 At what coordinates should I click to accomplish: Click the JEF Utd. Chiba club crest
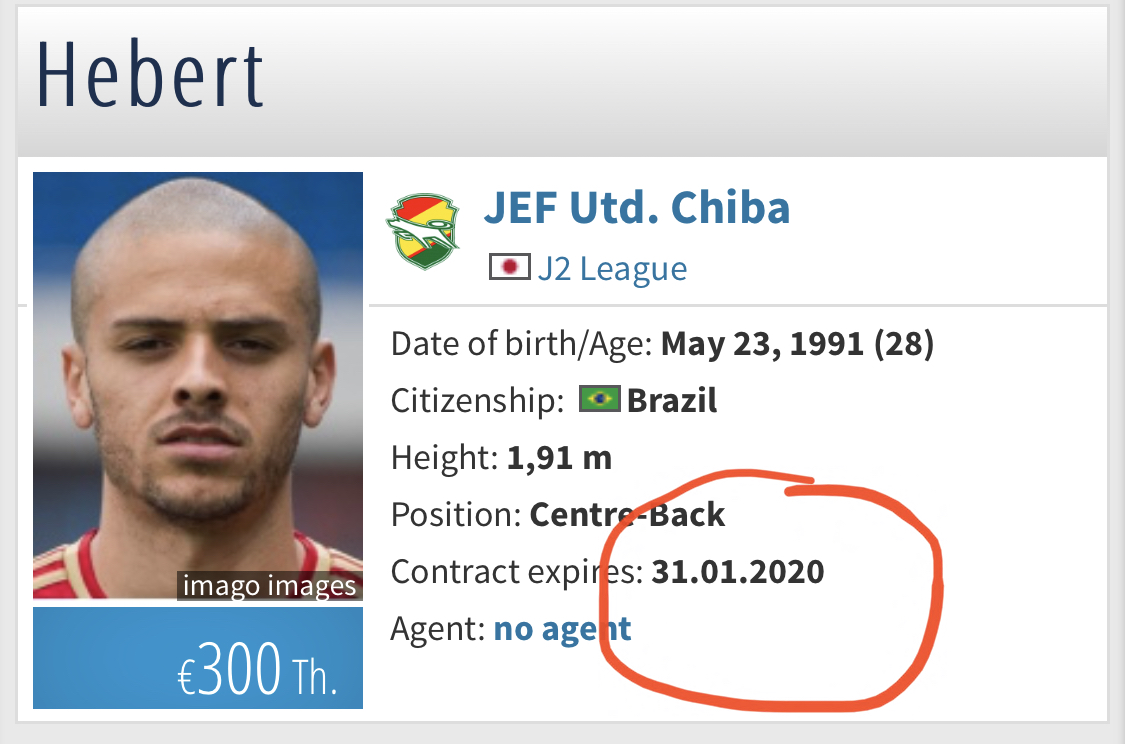(423, 231)
